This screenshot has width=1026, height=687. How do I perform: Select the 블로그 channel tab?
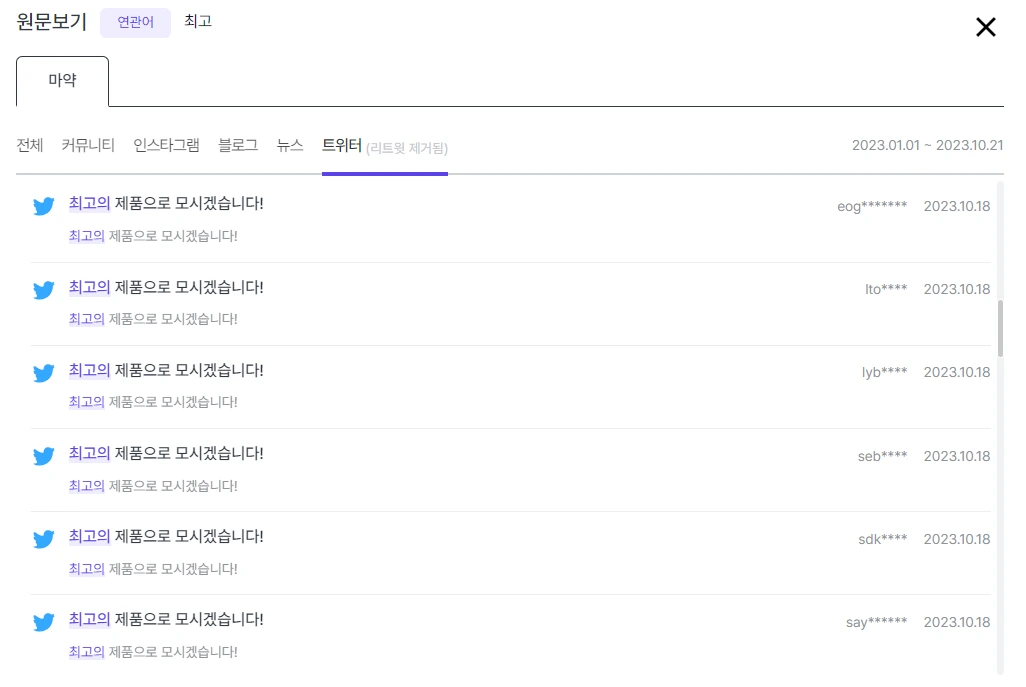(x=237, y=144)
